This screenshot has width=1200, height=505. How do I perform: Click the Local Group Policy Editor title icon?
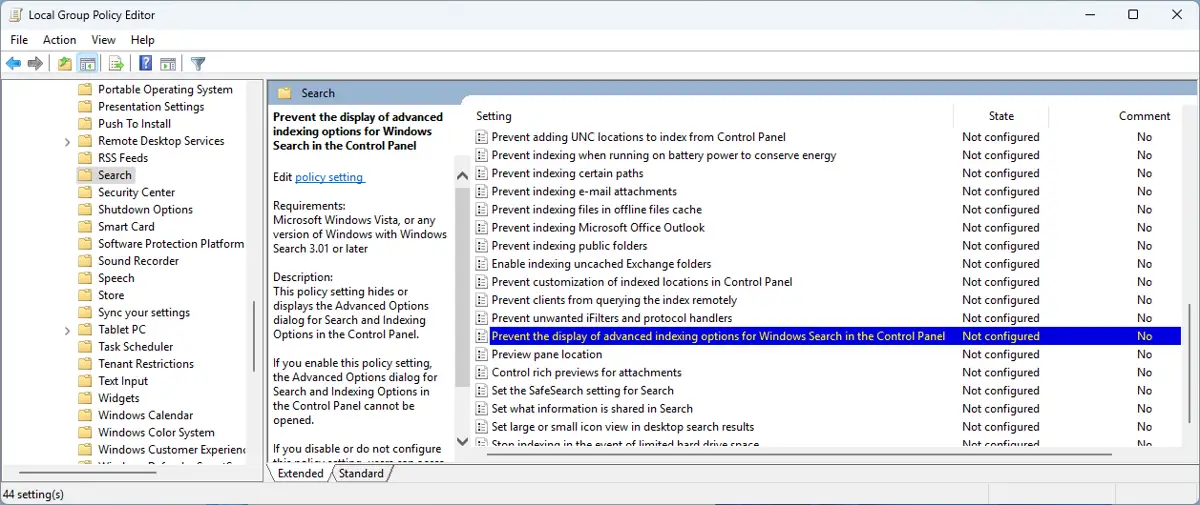point(13,15)
